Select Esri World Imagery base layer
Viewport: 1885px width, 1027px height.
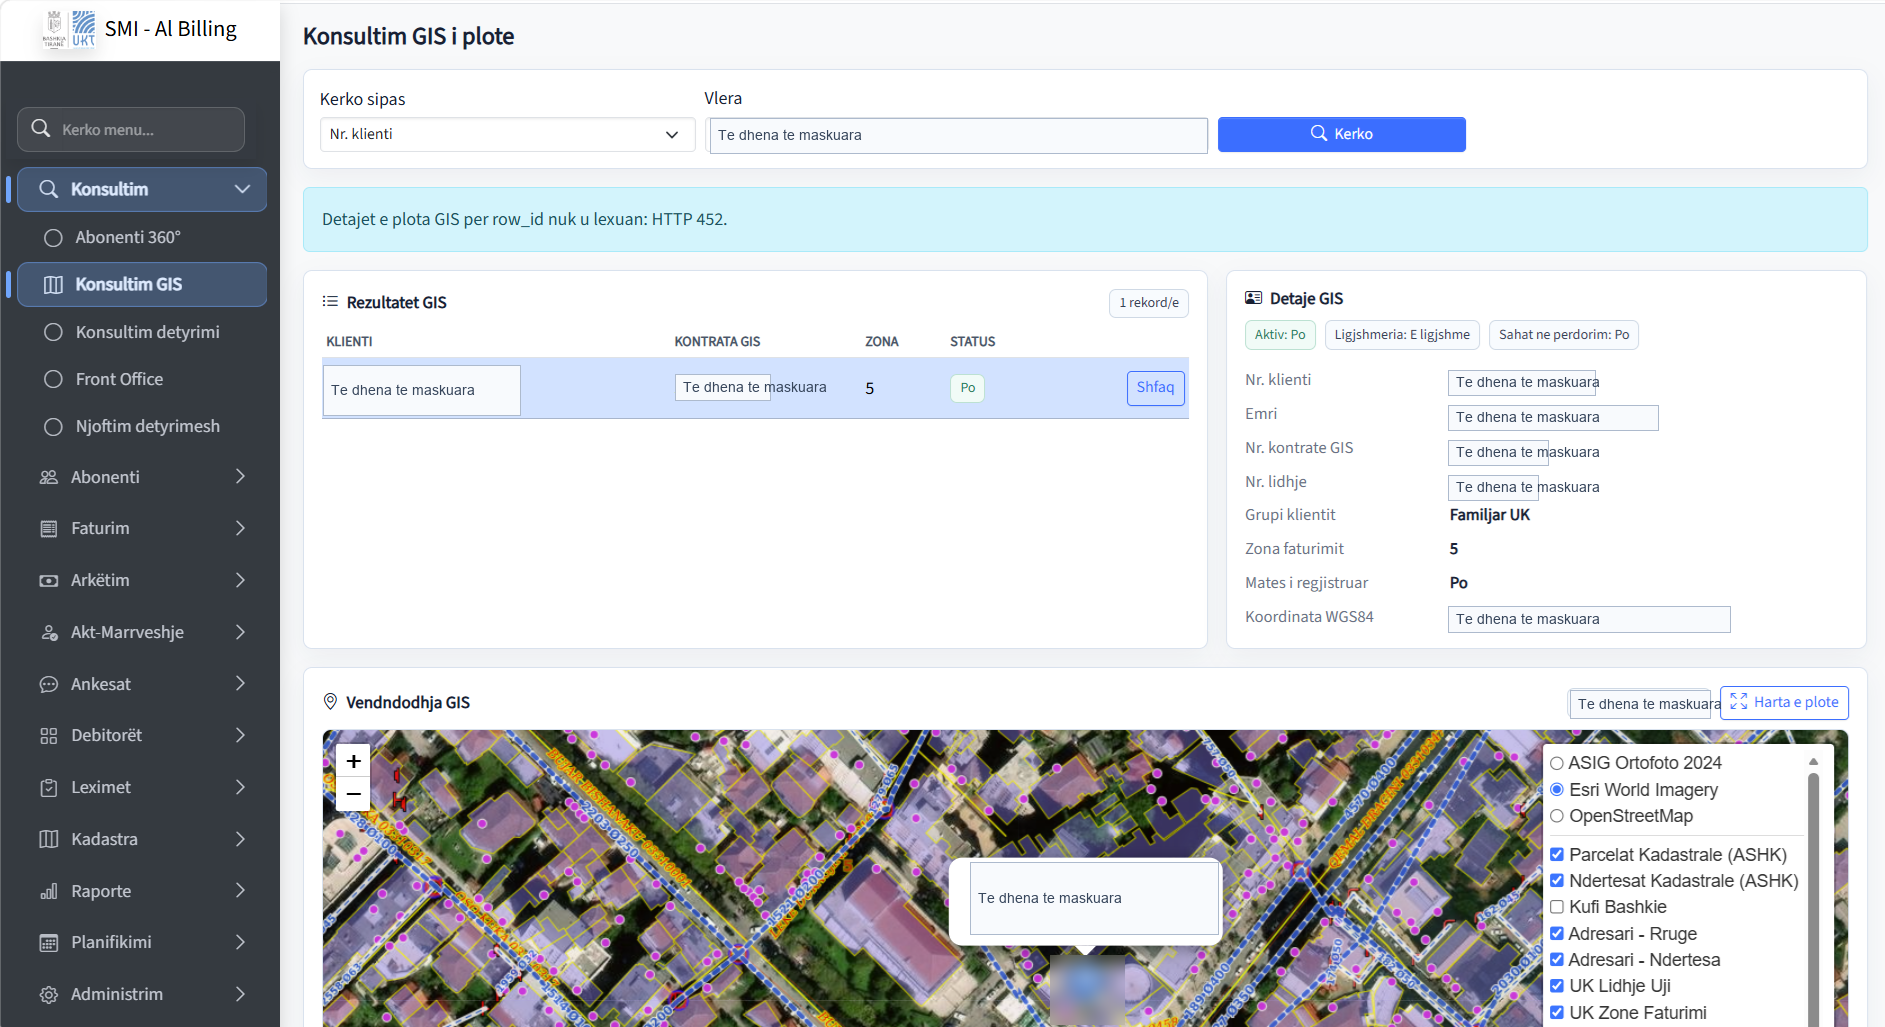coord(1557,790)
